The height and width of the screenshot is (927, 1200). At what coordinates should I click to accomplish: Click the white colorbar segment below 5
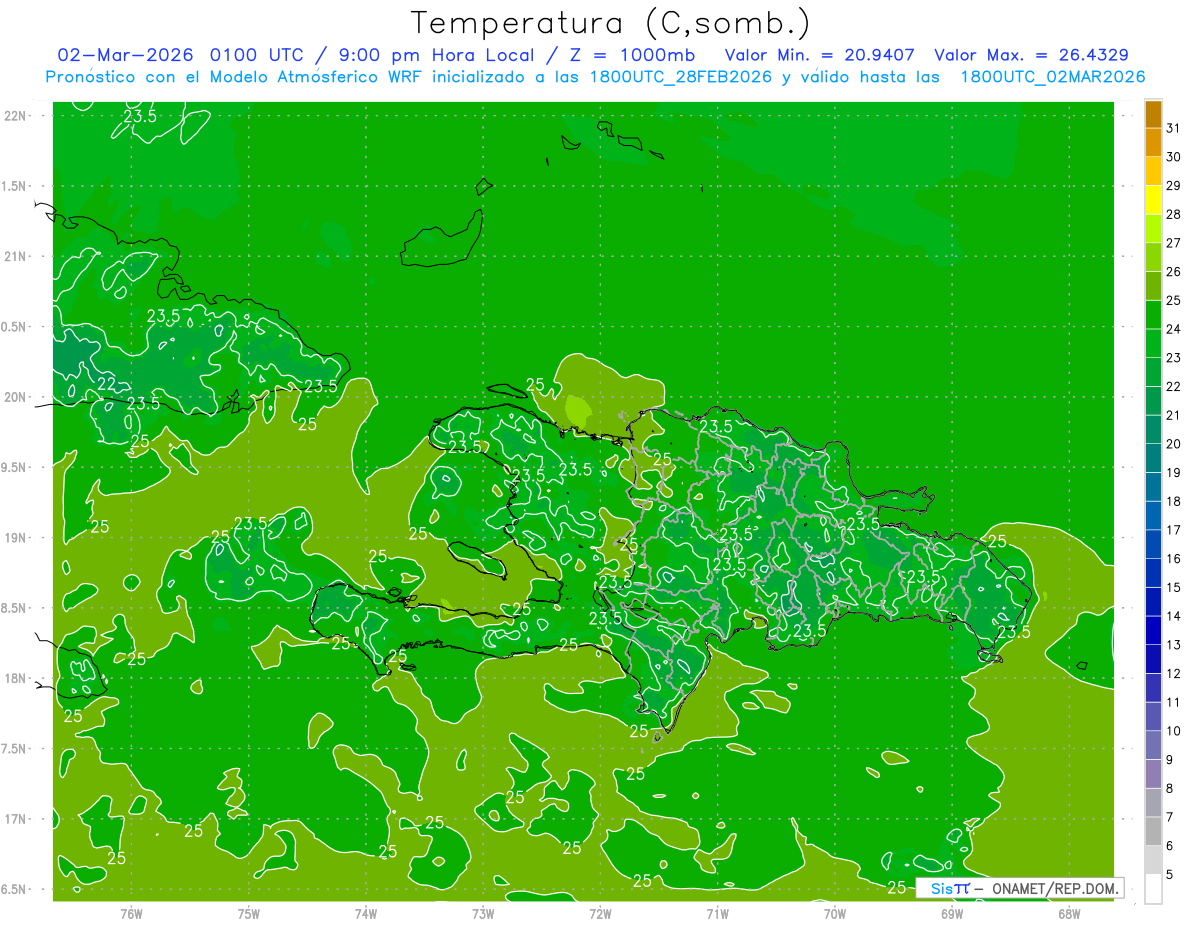coord(1153,888)
